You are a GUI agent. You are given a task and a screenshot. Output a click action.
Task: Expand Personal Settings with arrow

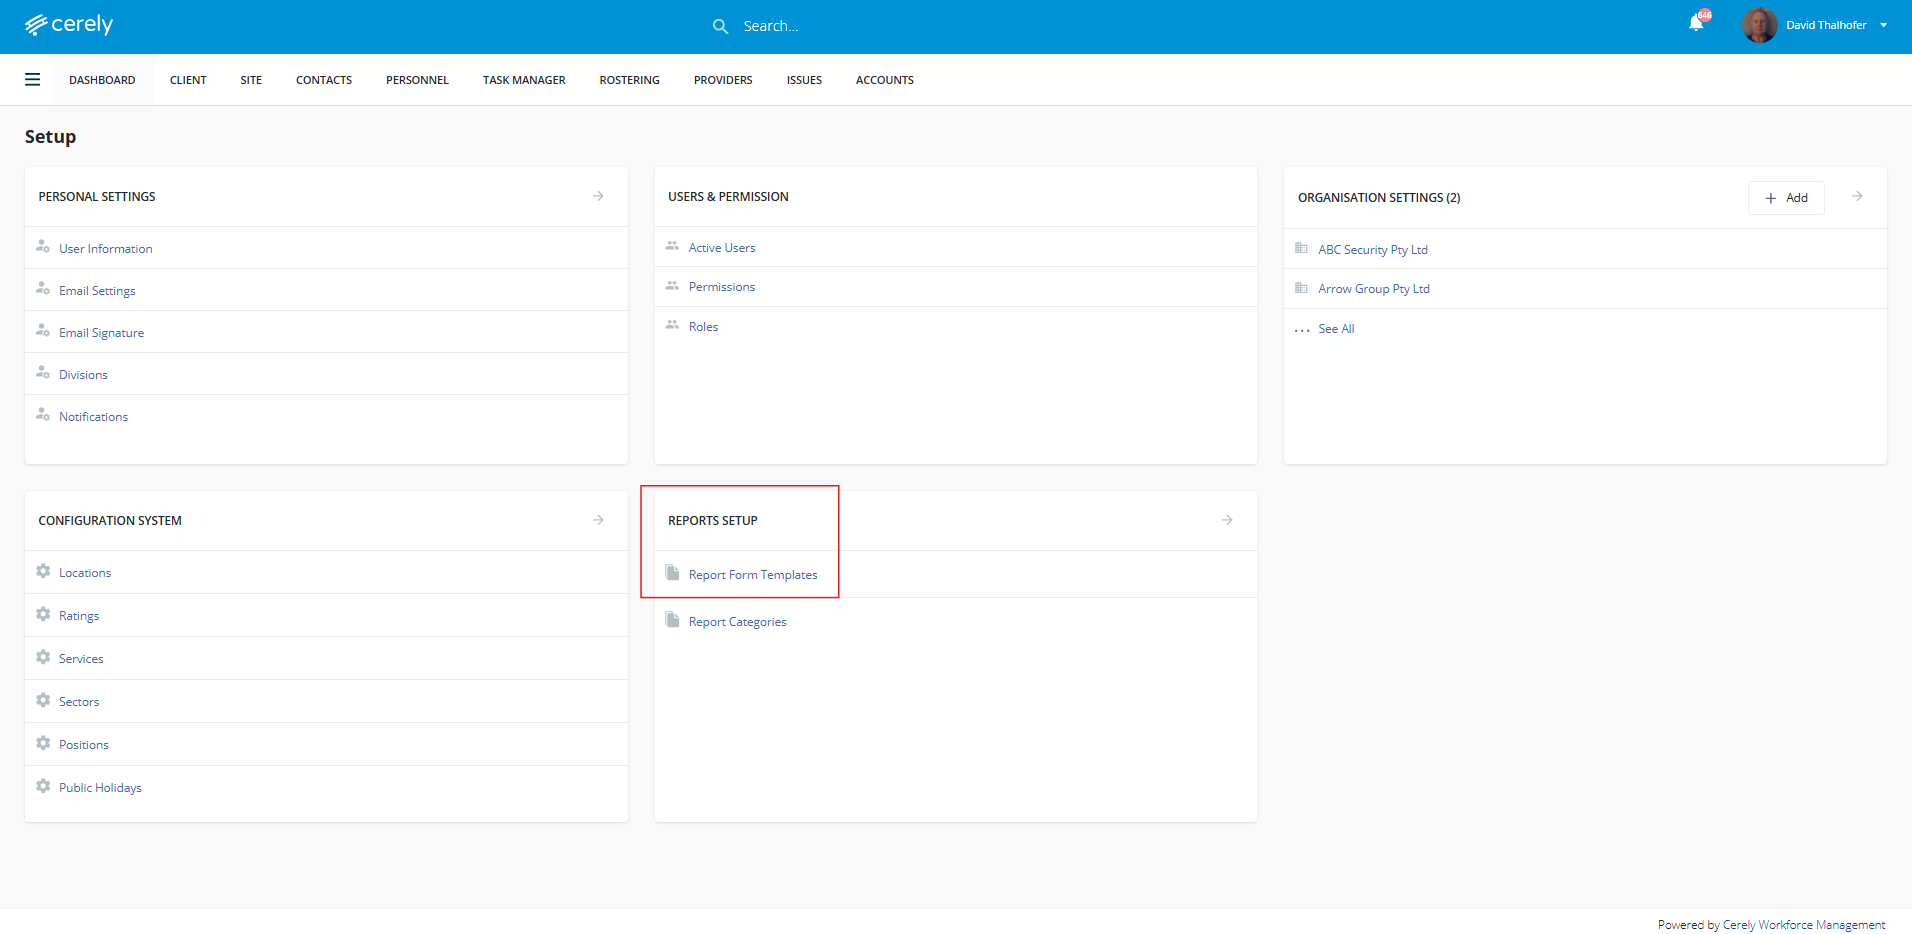pyautogui.click(x=598, y=196)
